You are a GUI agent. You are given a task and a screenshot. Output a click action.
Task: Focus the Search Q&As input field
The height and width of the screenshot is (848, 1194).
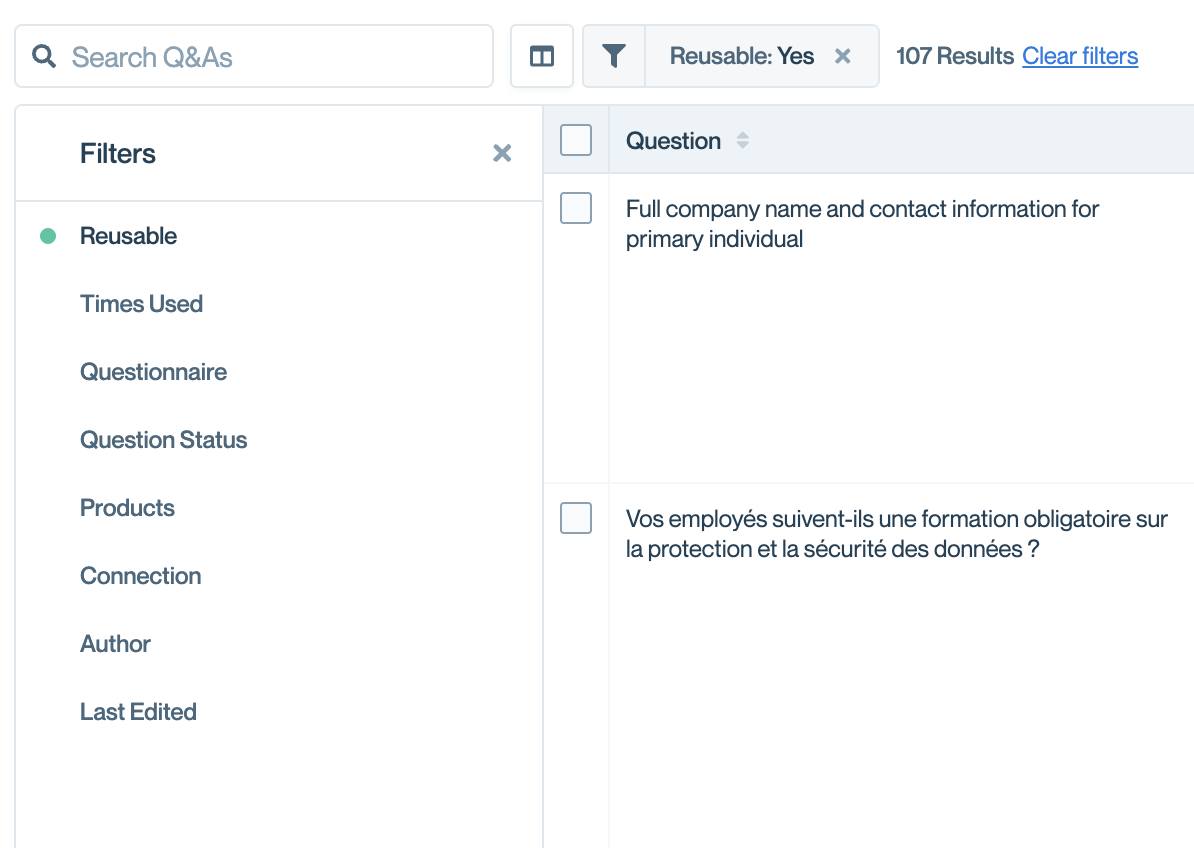click(254, 56)
